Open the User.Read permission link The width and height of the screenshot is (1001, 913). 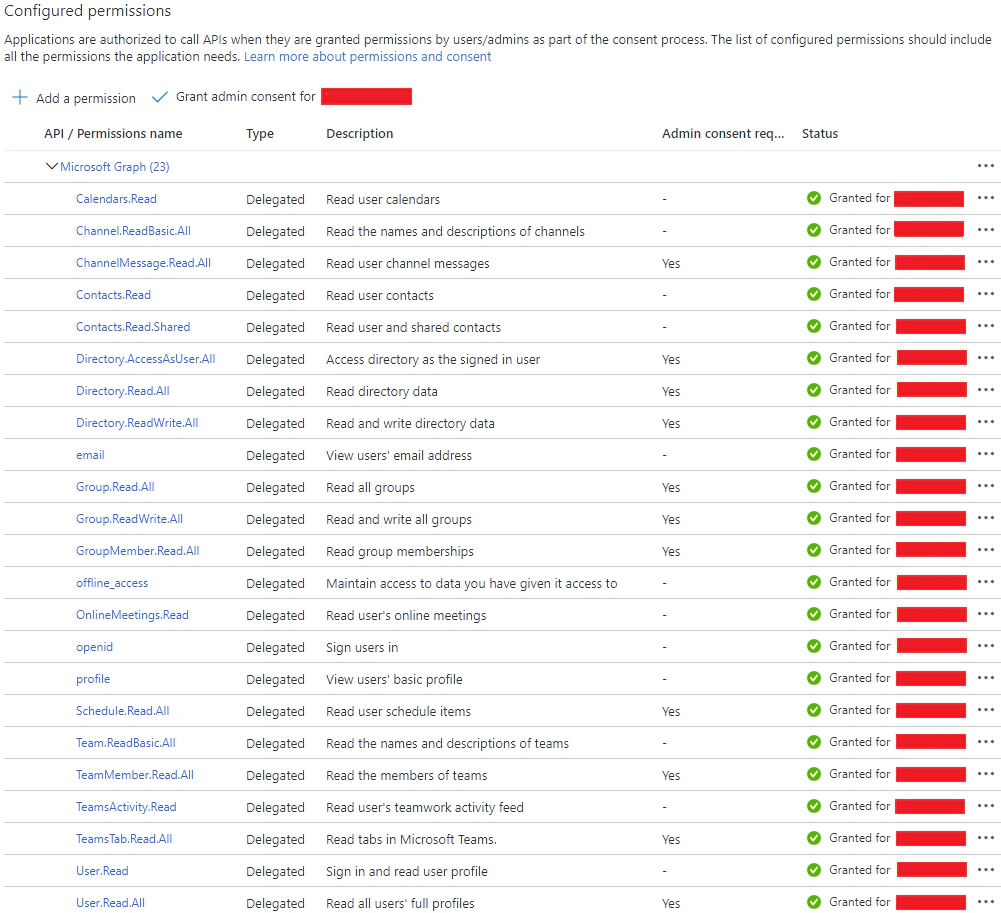click(102, 870)
